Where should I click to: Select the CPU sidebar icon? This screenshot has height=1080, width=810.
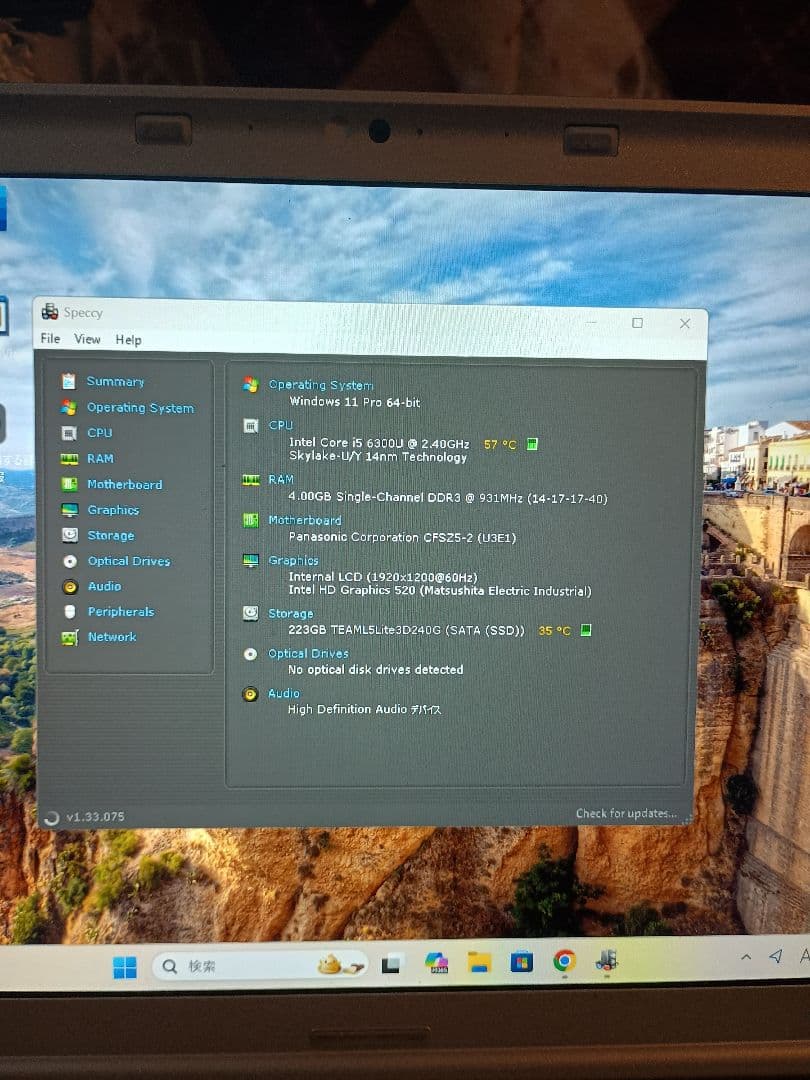[x=69, y=433]
